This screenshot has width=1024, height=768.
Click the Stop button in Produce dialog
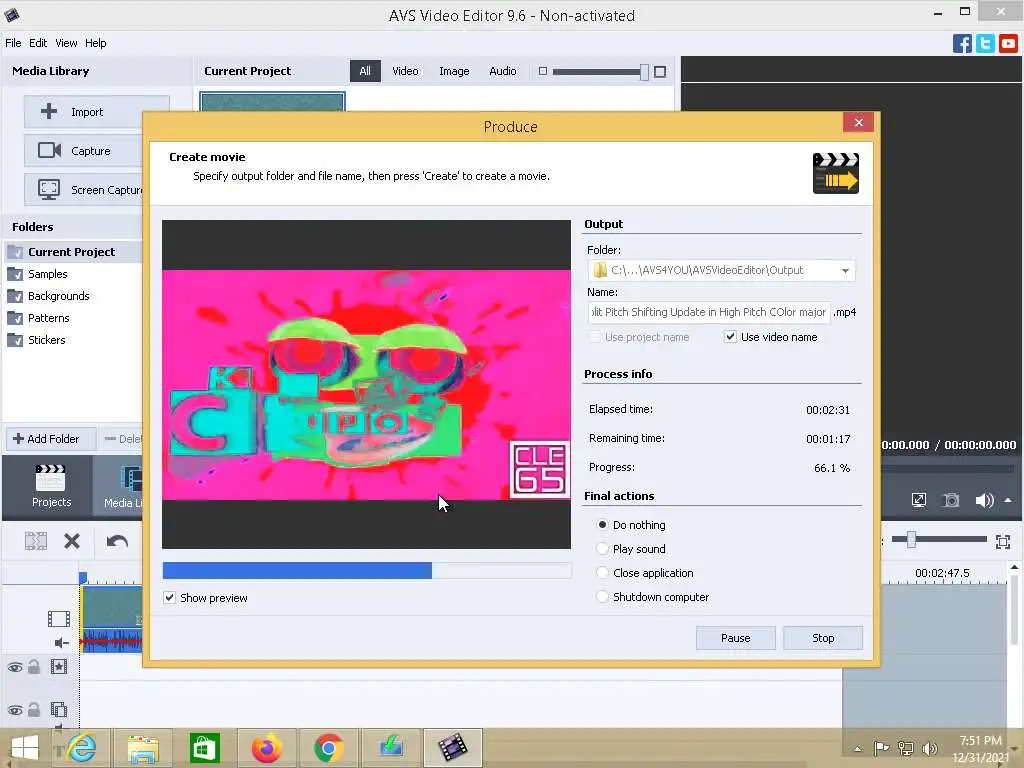(x=823, y=638)
